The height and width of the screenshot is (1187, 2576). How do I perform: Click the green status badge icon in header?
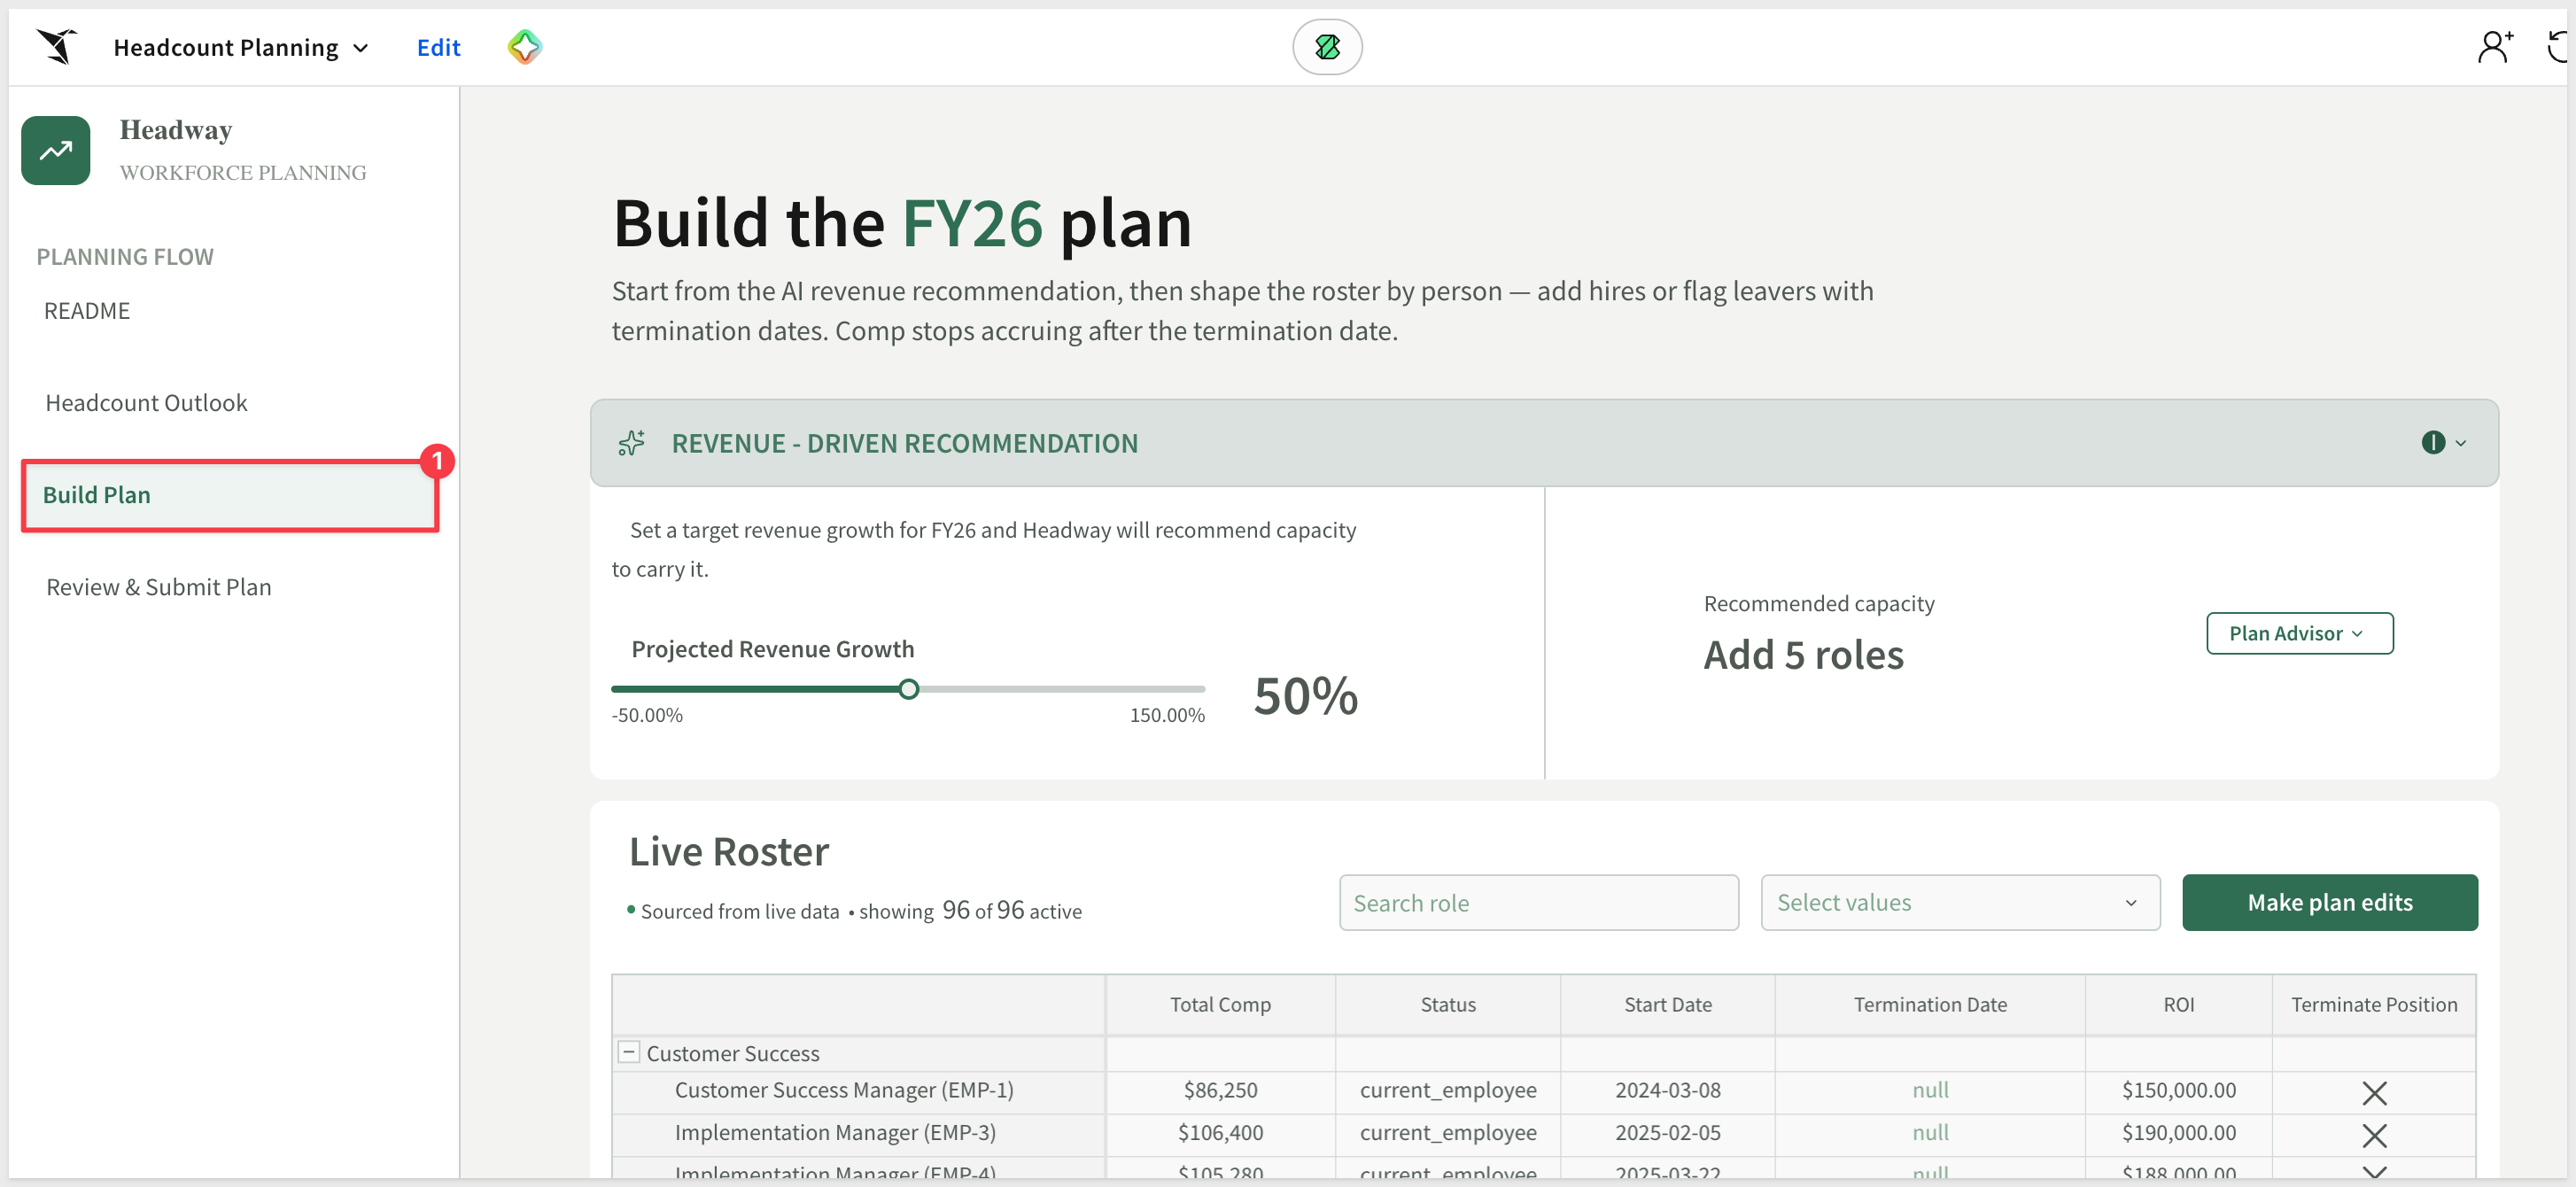[x=1327, y=47]
